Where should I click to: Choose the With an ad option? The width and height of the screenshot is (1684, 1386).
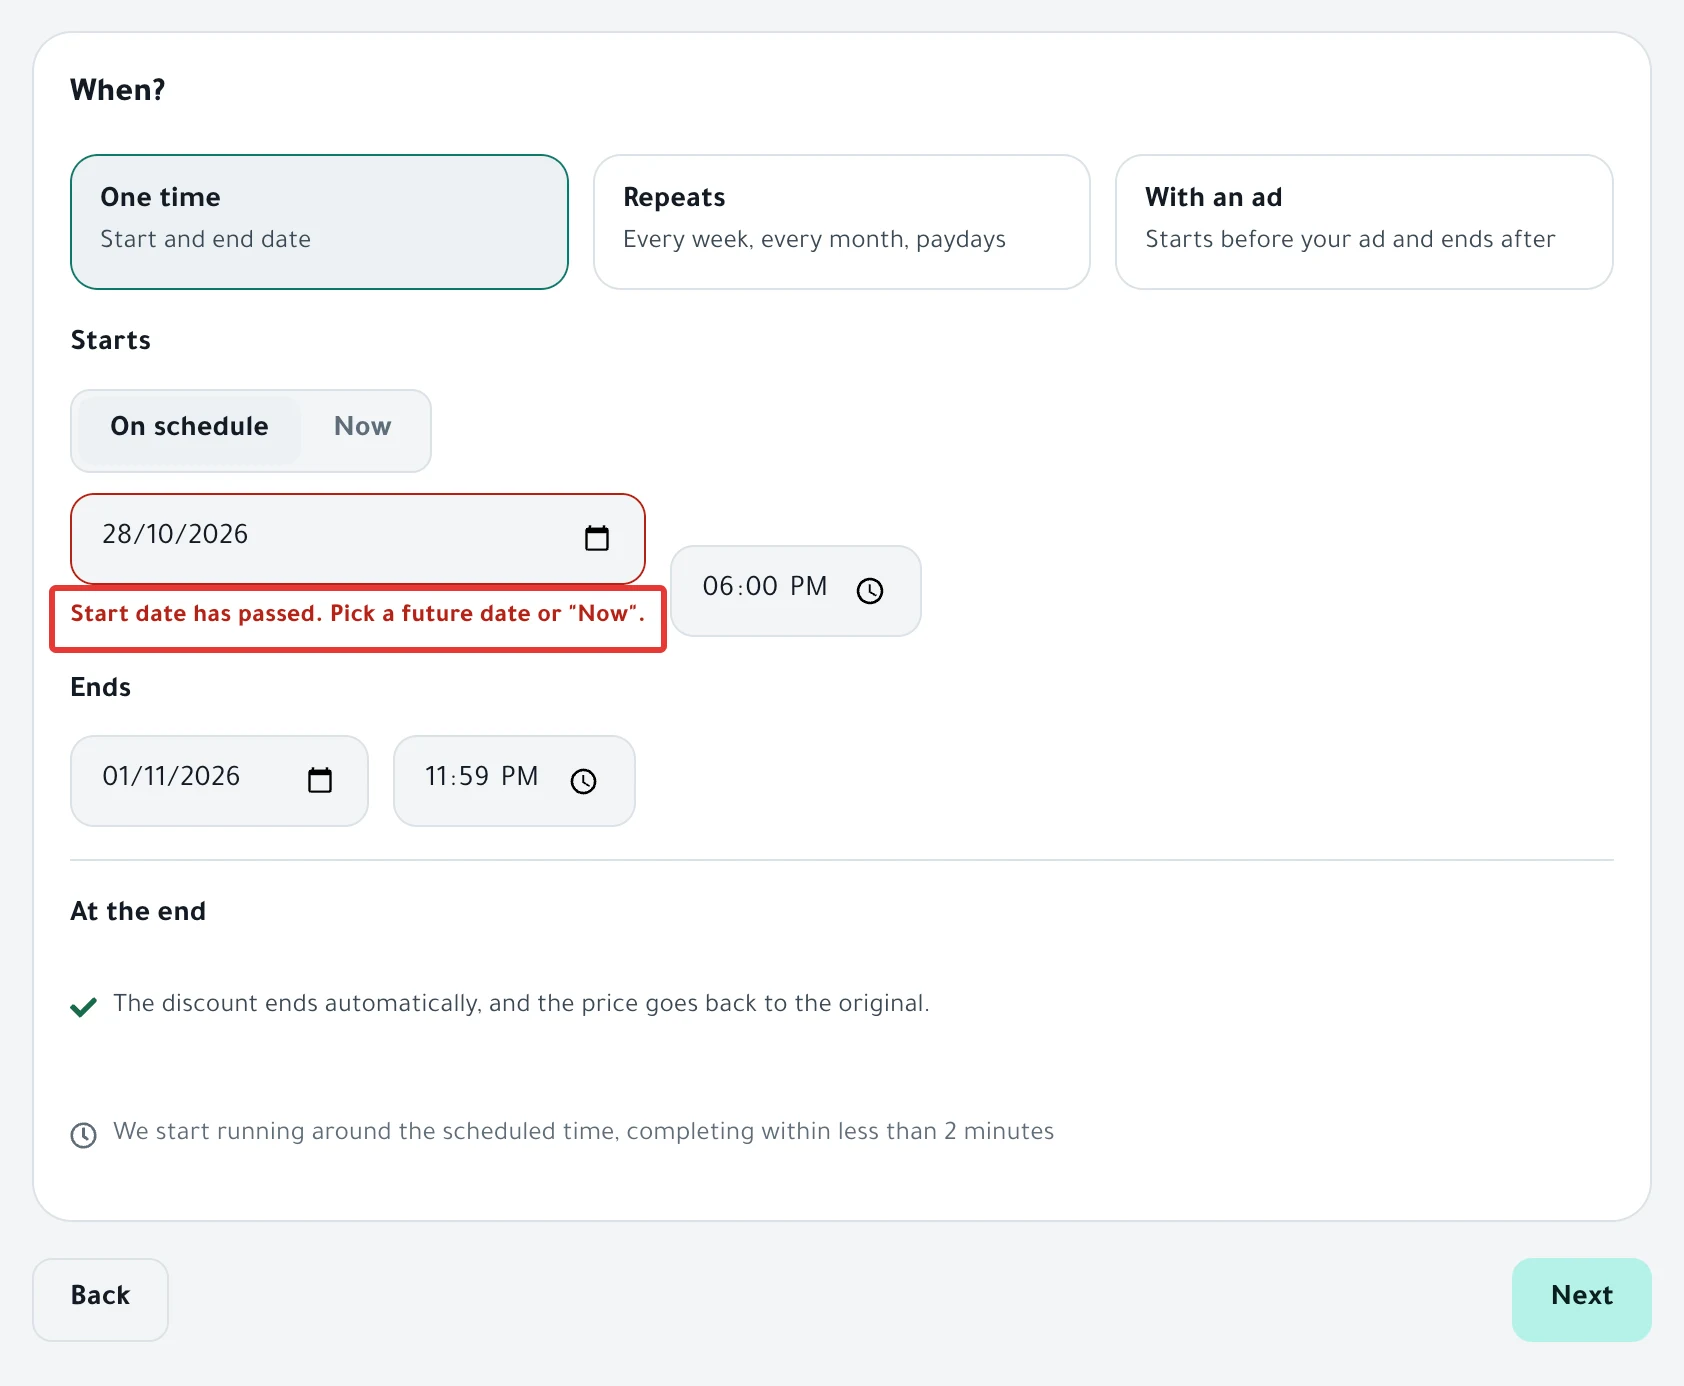coord(1364,222)
